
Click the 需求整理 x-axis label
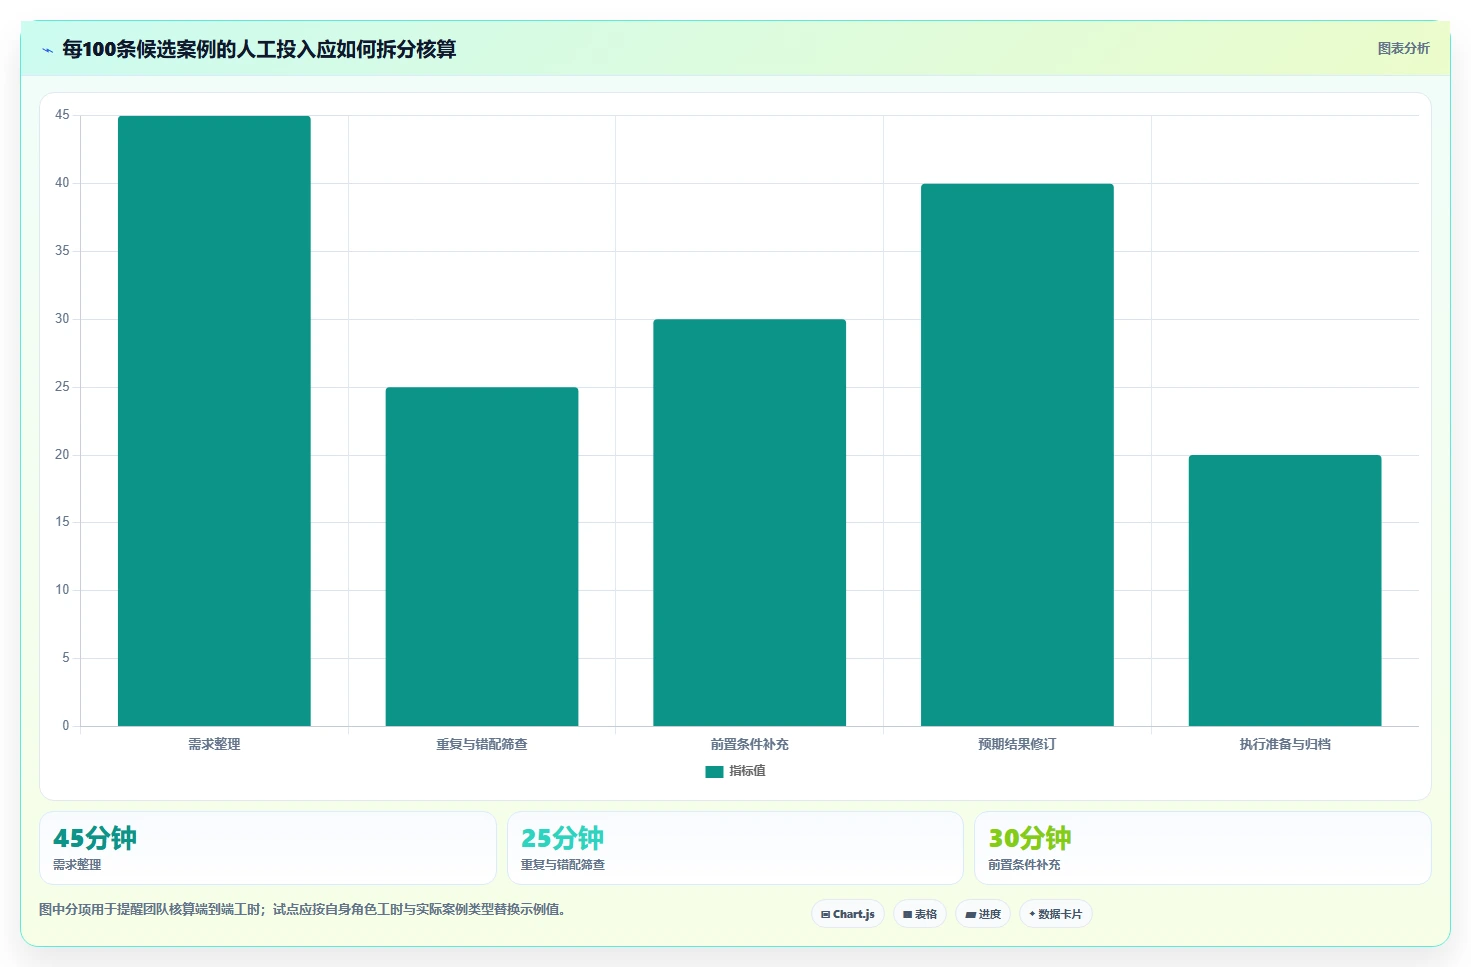(x=214, y=744)
